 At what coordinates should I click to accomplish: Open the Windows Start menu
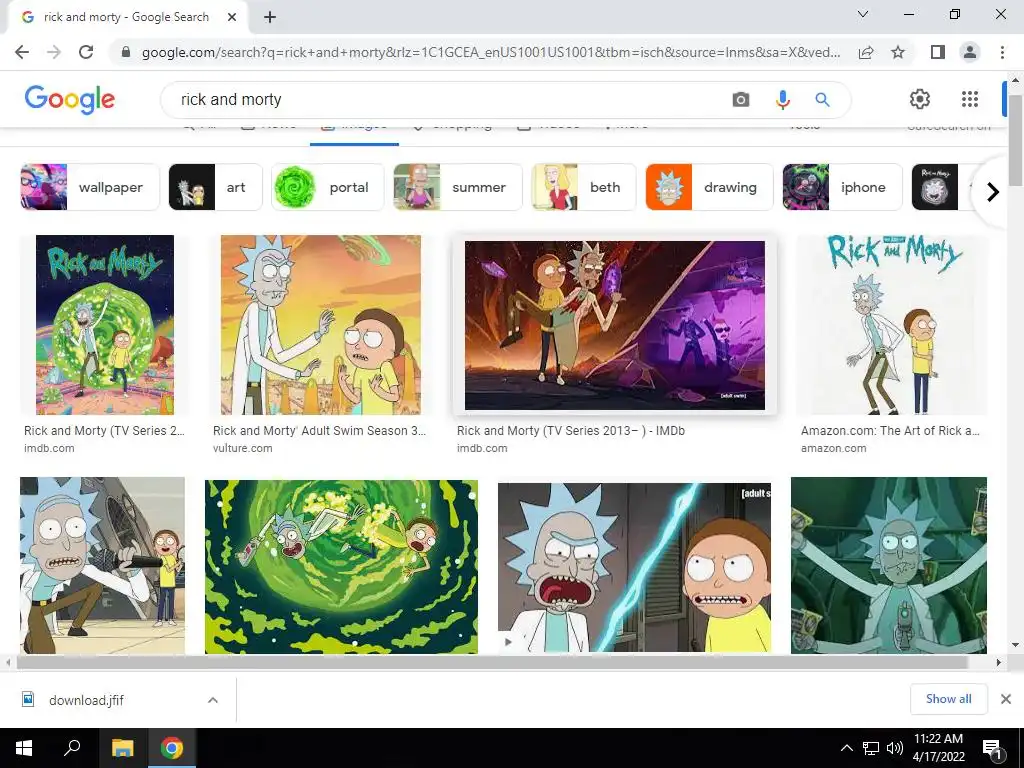pos(24,748)
